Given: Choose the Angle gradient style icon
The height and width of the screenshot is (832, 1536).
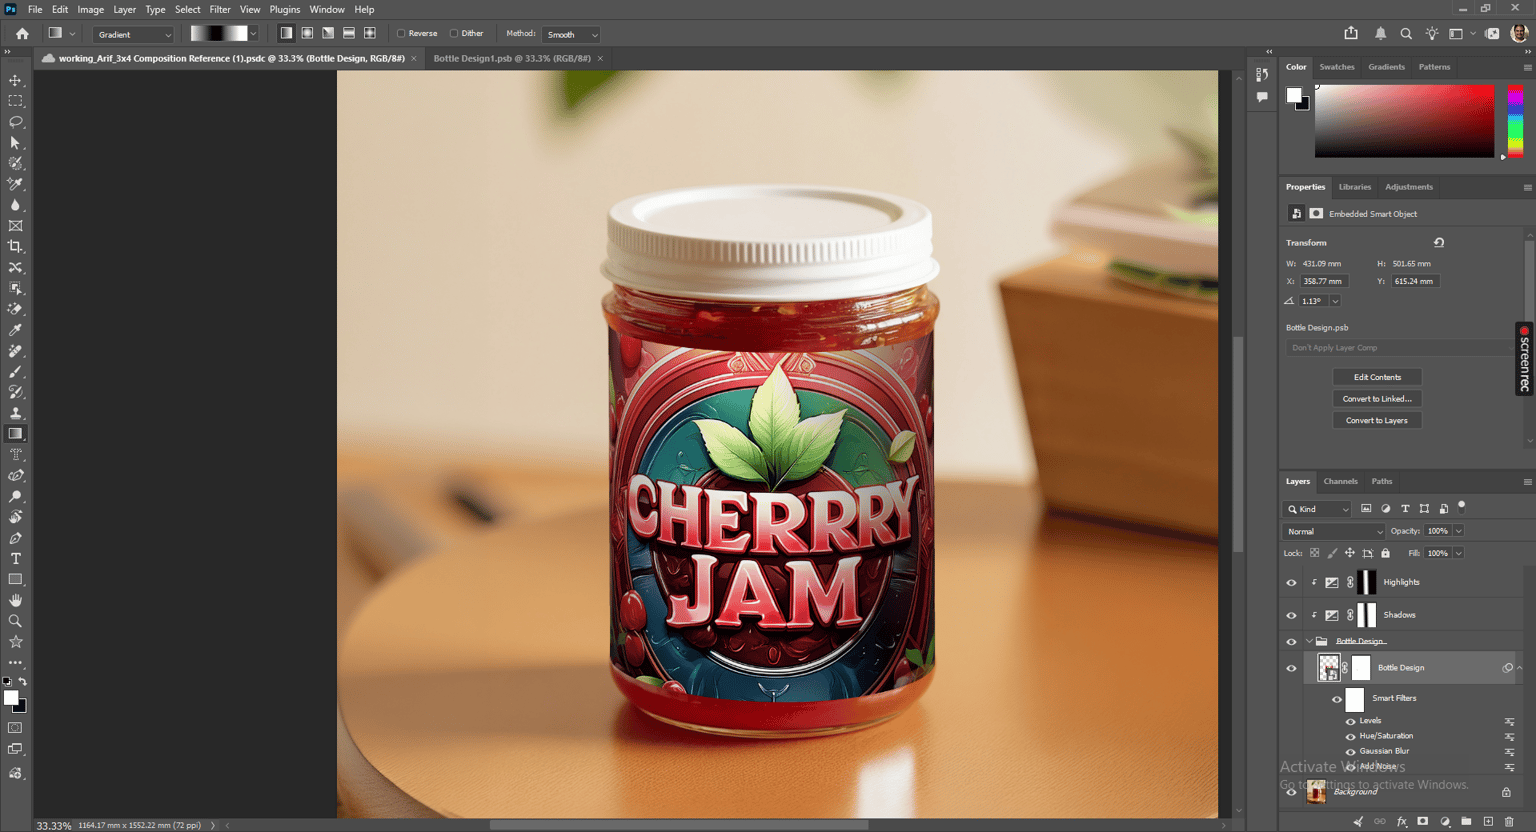Looking at the screenshot, I should pos(328,33).
